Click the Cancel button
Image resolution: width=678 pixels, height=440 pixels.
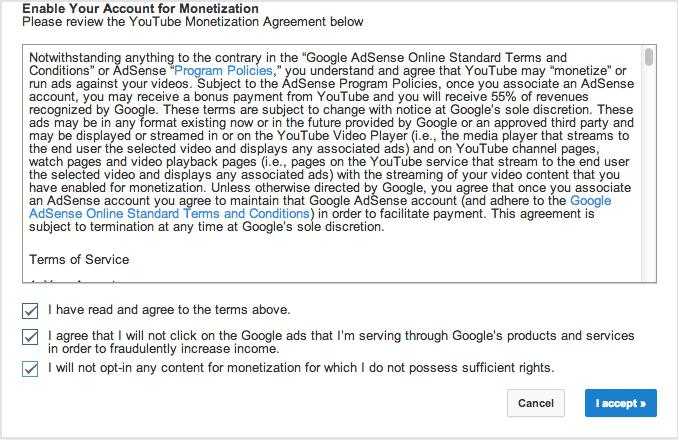click(536, 403)
